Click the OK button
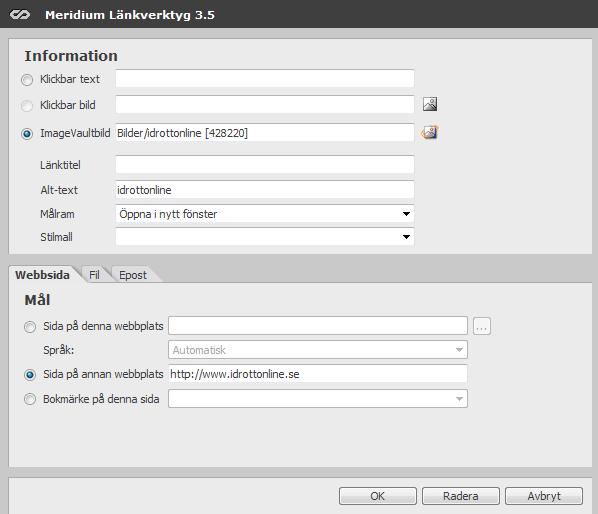This screenshot has height=514, width=598. [x=378, y=496]
